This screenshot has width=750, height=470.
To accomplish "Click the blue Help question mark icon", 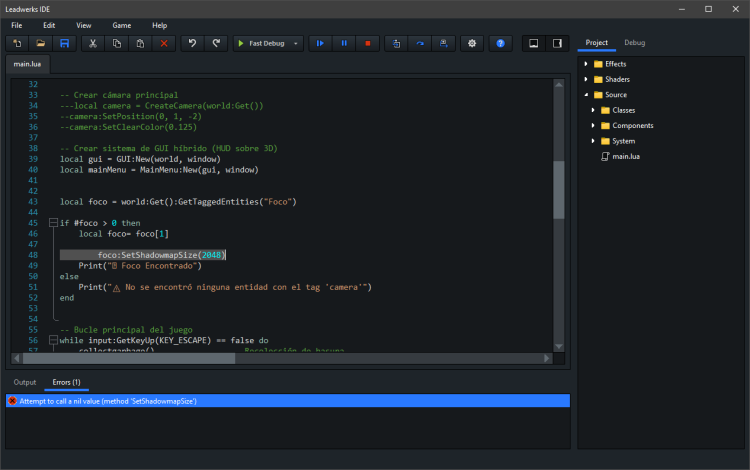I will 501,44.
